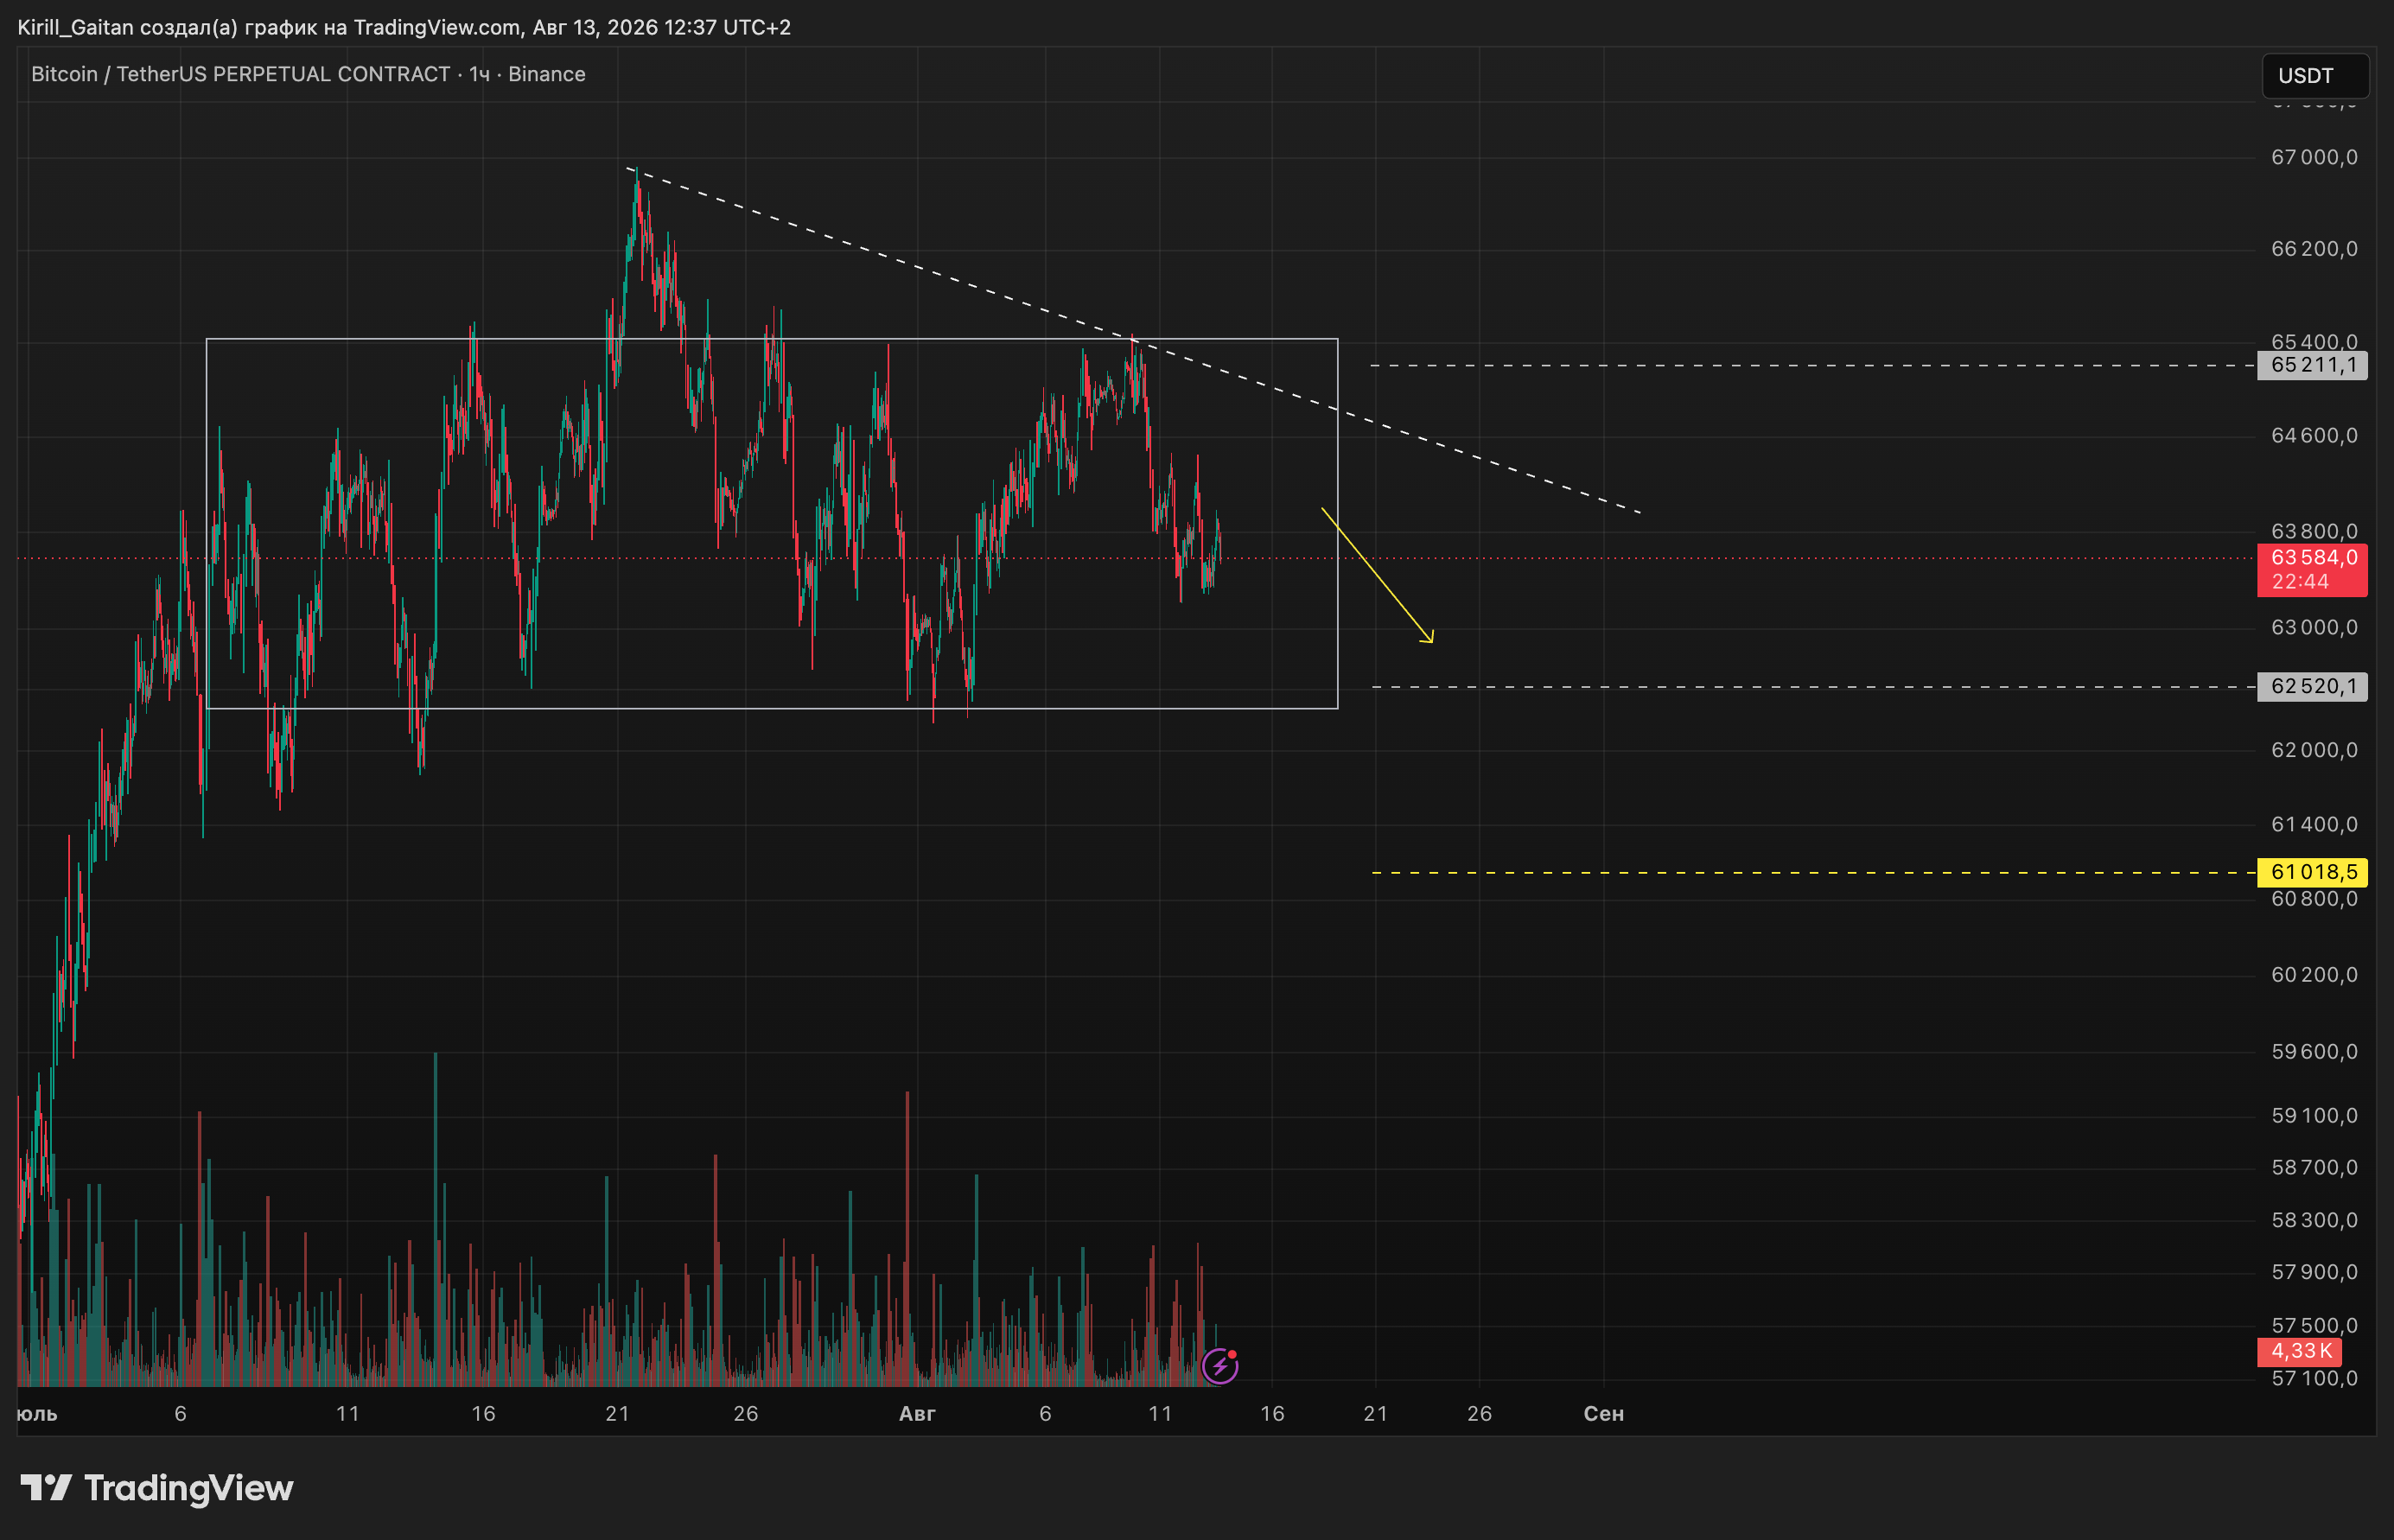Click the 64 600,0 price axis tick
Screen dimensions: 2394x1540
tap(2314, 435)
